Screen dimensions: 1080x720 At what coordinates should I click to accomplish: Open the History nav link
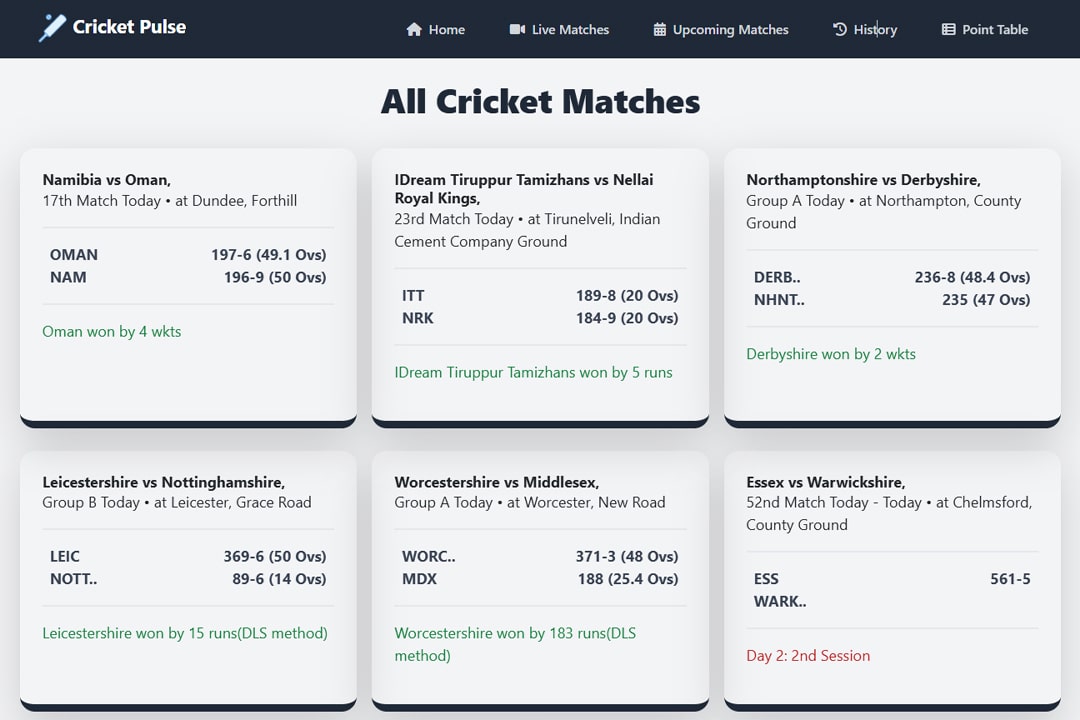tap(875, 30)
